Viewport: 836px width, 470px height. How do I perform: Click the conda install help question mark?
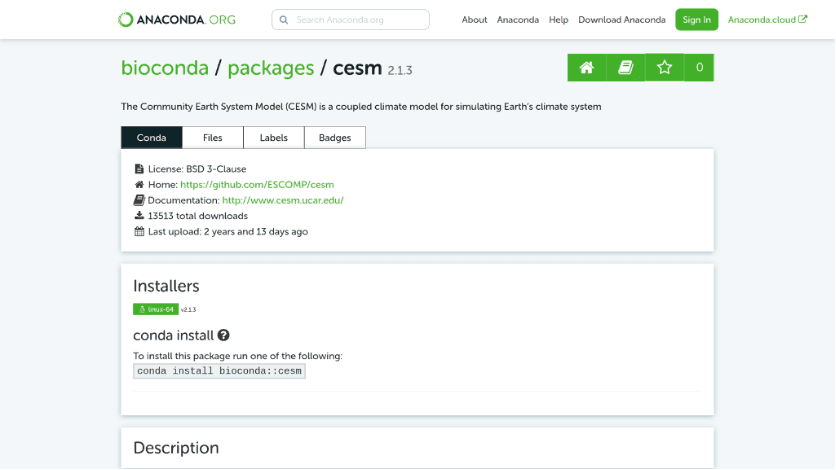pyautogui.click(x=223, y=335)
